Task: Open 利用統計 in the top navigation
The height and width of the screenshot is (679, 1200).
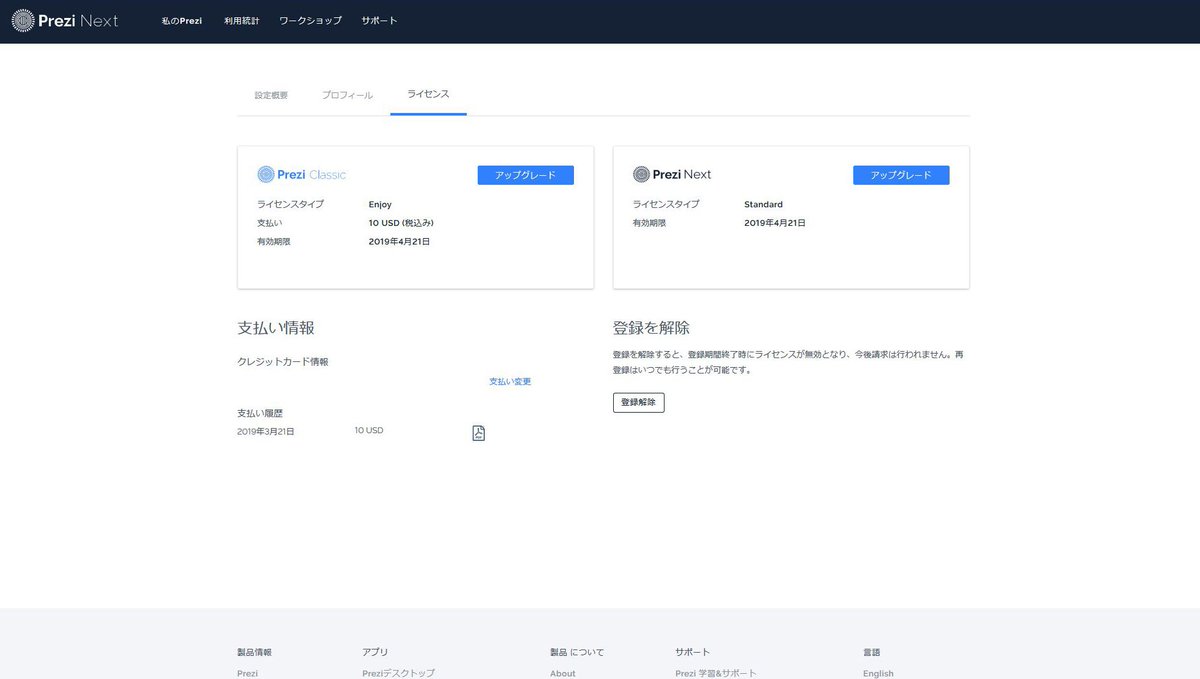Action: coord(241,21)
